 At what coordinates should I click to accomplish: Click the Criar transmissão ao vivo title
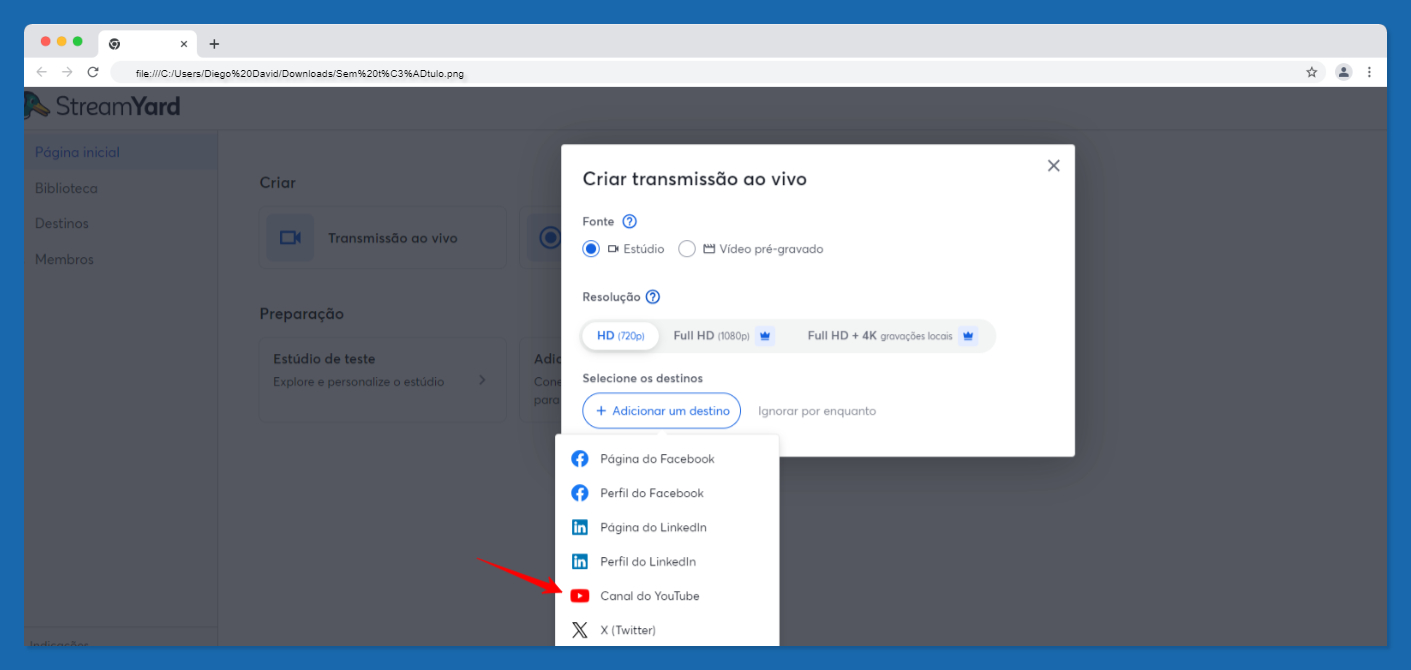point(695,180)
